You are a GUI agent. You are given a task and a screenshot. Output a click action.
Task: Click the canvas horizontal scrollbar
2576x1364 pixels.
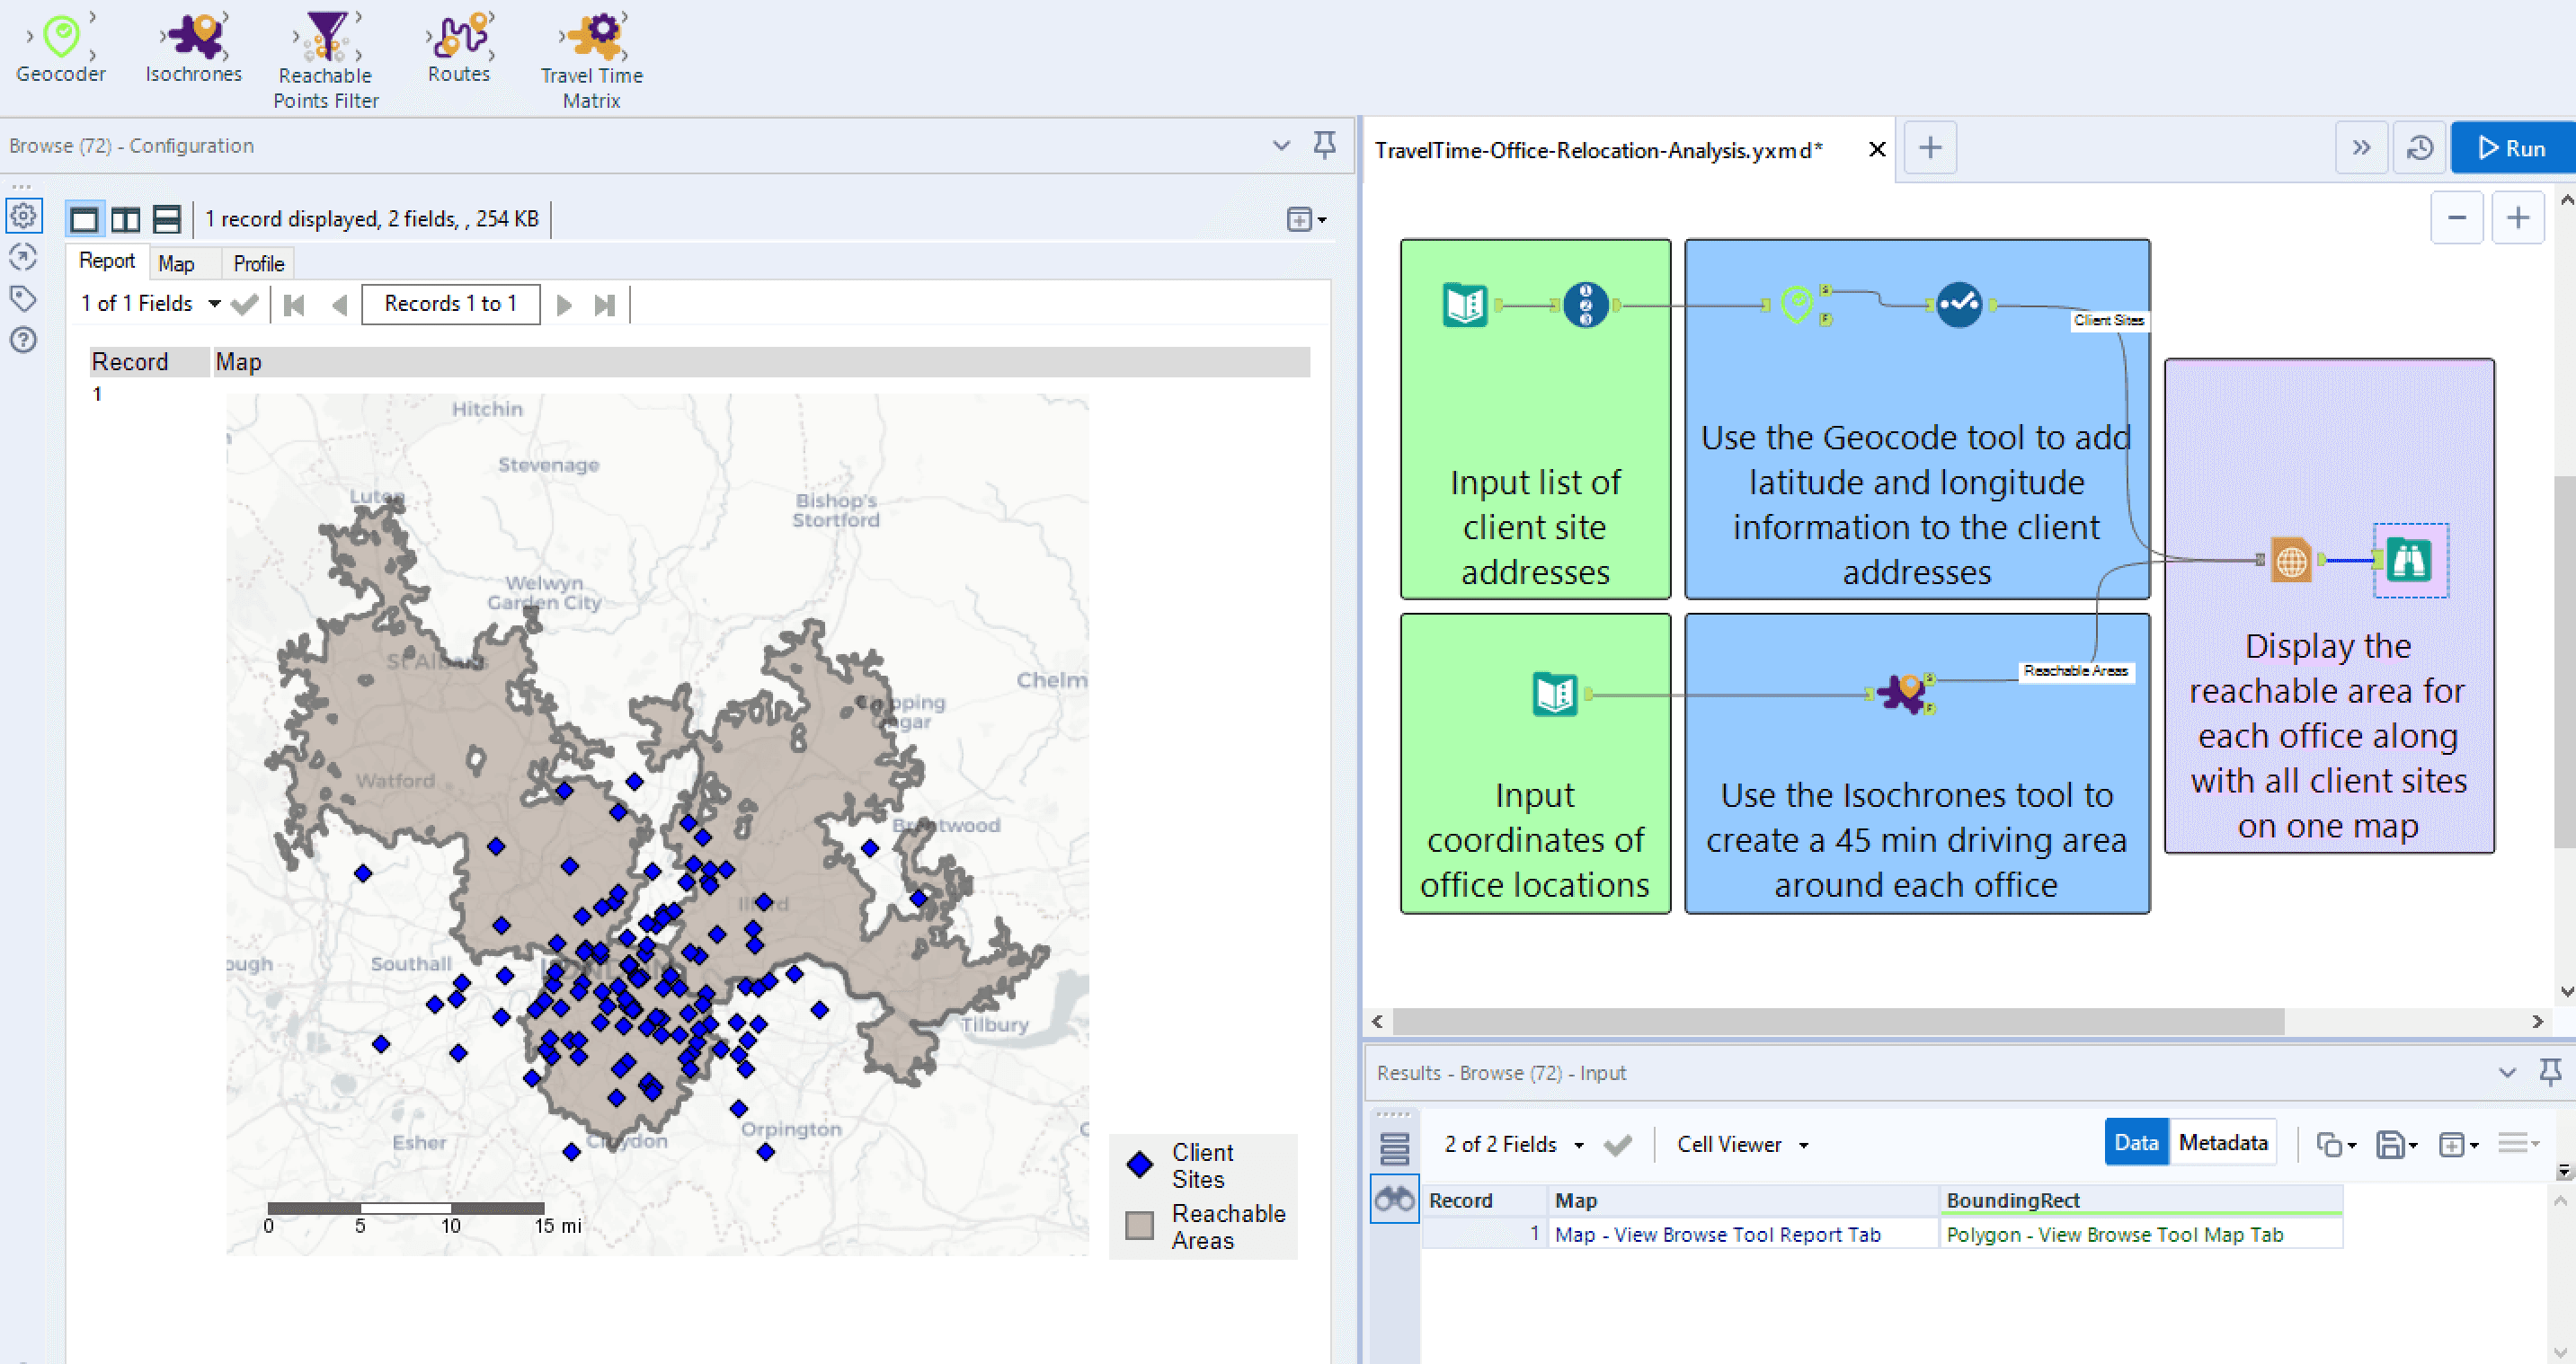coord(1836,1021)
